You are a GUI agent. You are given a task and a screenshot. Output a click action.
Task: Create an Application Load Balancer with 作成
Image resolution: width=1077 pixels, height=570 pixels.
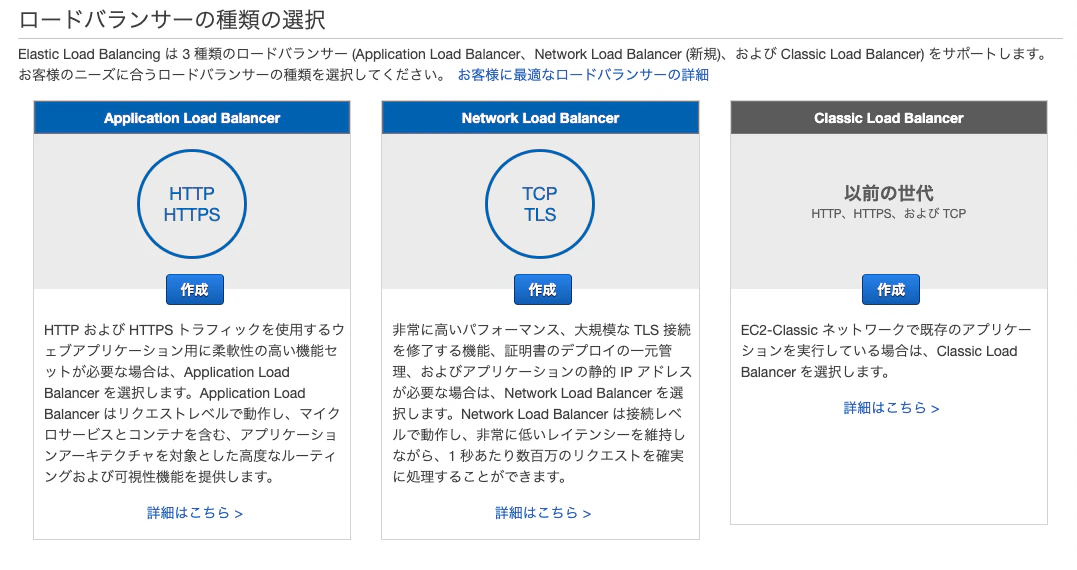[x=194, y=290]
